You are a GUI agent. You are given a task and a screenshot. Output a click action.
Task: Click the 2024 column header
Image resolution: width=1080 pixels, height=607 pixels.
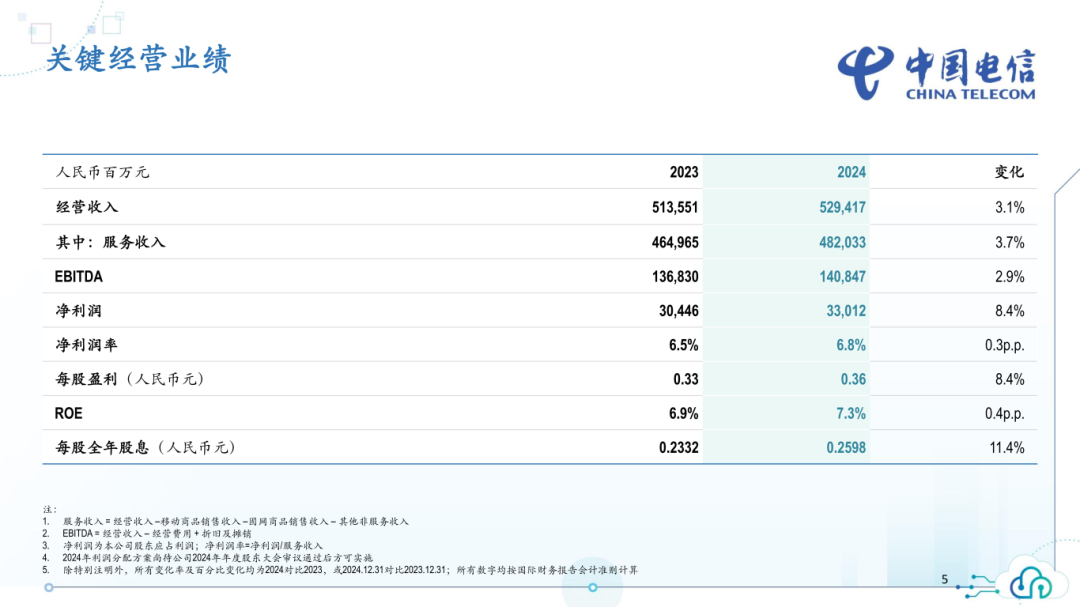pyautogui.click(x=851, y=172)
